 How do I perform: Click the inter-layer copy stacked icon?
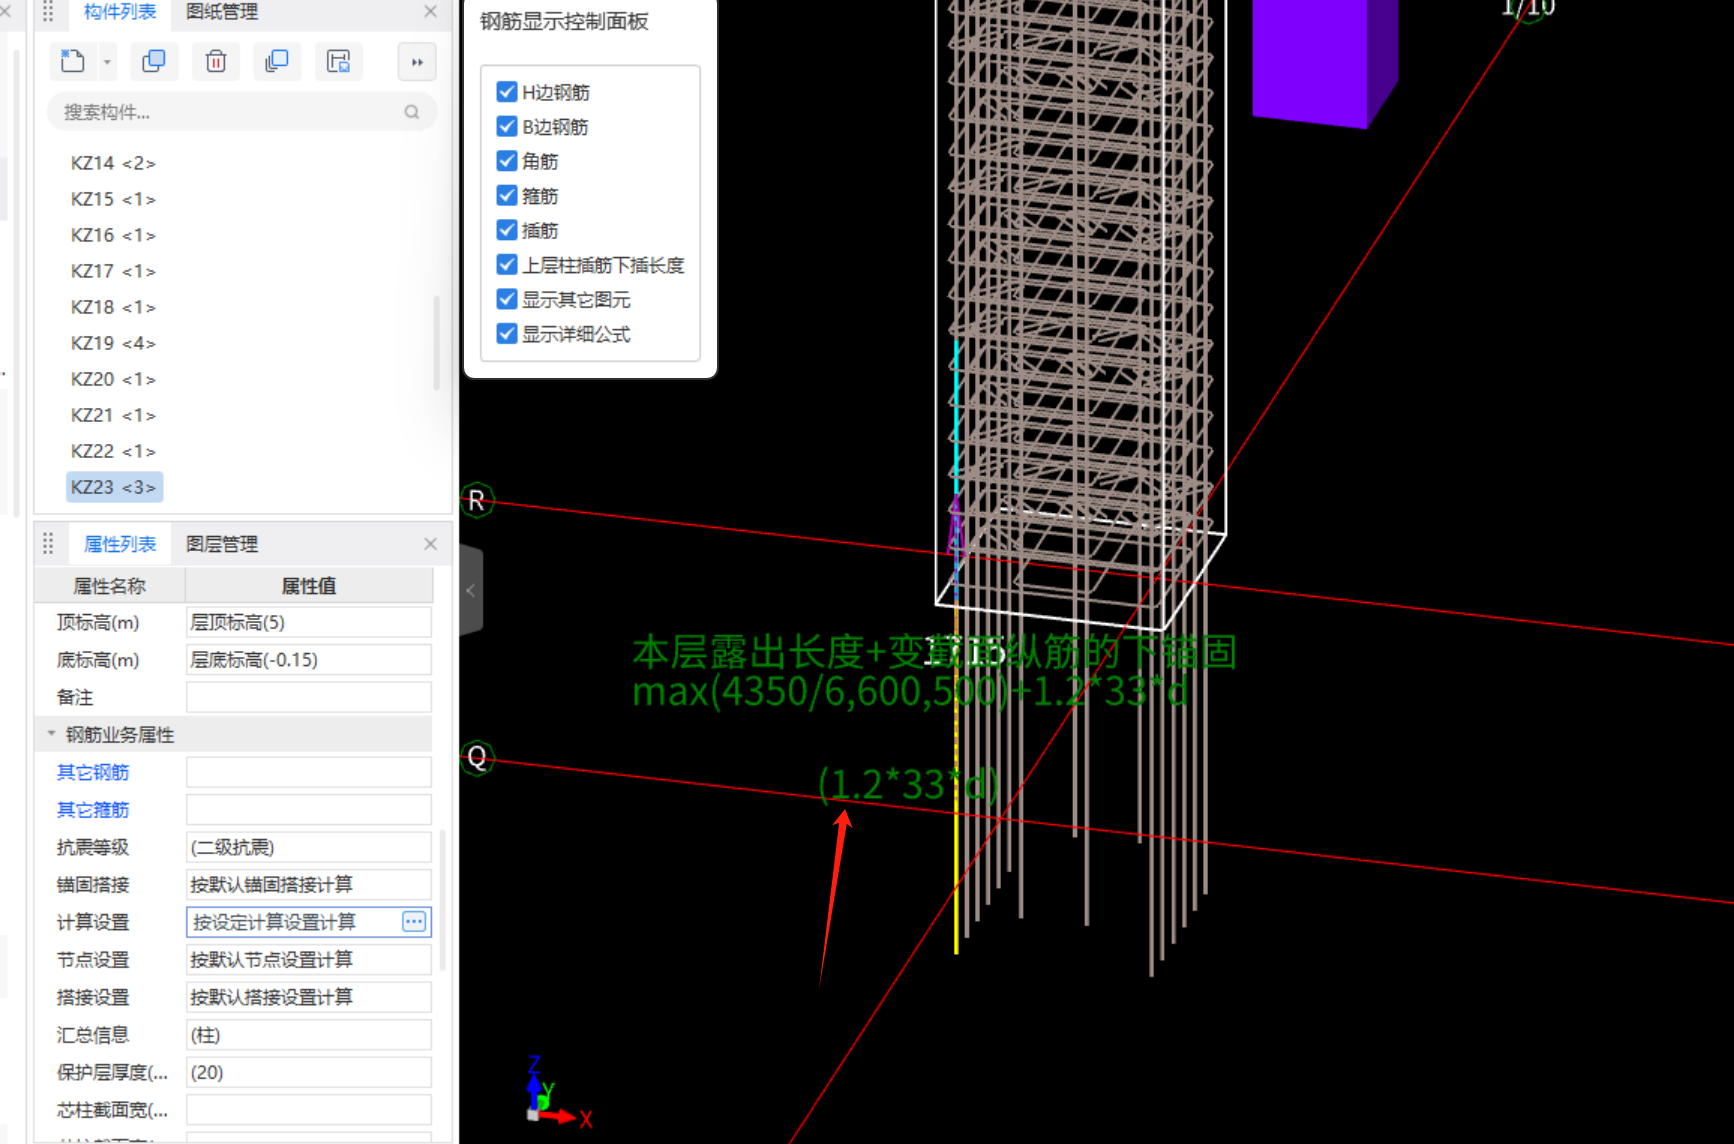tap(277, 62)
